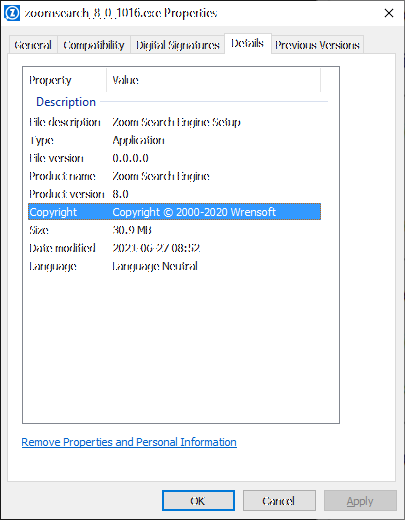
Task: Select the Size property row
Action: pyautogui.click(x=174, y=230)
